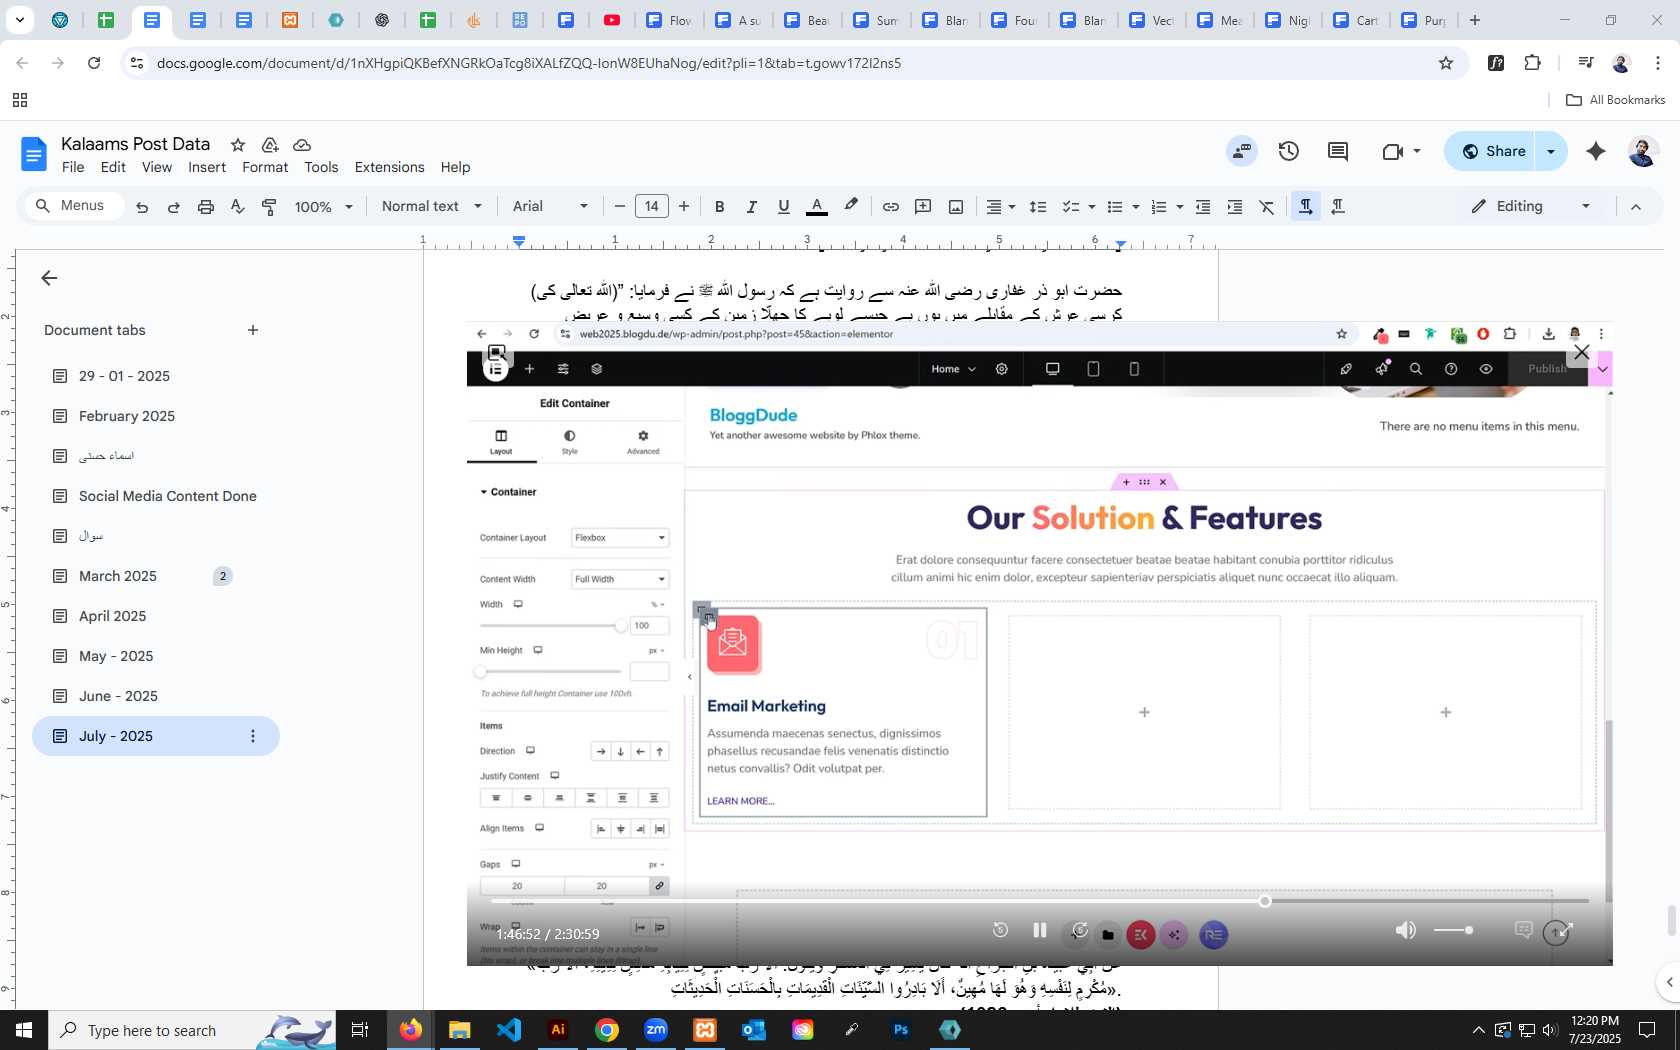Toggle Italic formatting
The width and height of the screenshot is (1680, 1050).
[x=751, y=207]
